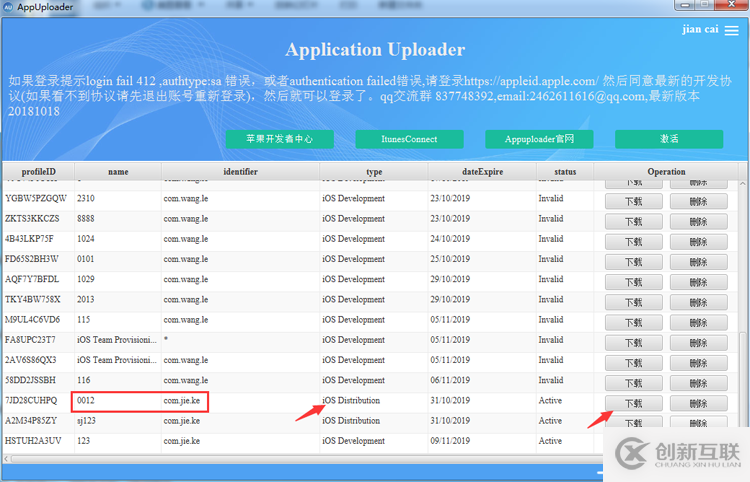This screenshot has width=750, height=482.
Task: Click the horizontal scrollbar left arrow
Action: (x=6, y=459)
